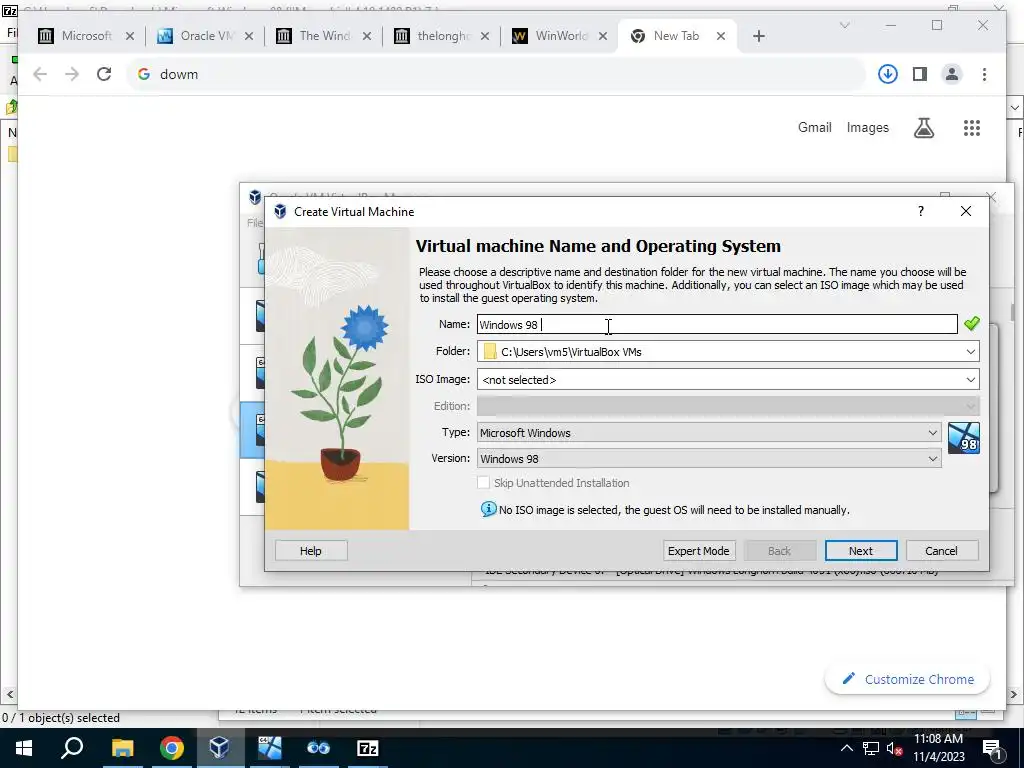Open the Gmail link

click(x=814, y=127)
